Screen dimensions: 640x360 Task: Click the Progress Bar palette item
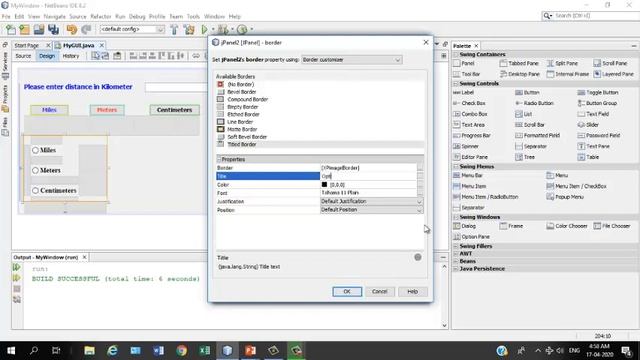pos(471,136)
